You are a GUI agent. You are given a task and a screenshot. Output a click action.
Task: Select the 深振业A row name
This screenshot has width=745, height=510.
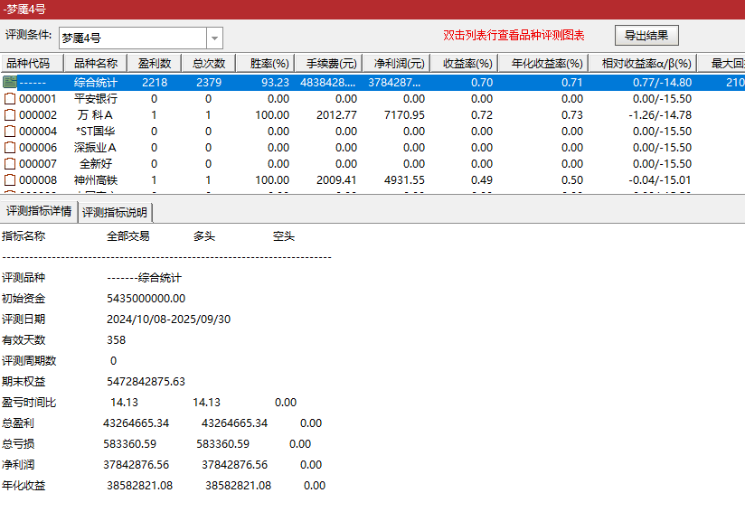tap(96, 147)
